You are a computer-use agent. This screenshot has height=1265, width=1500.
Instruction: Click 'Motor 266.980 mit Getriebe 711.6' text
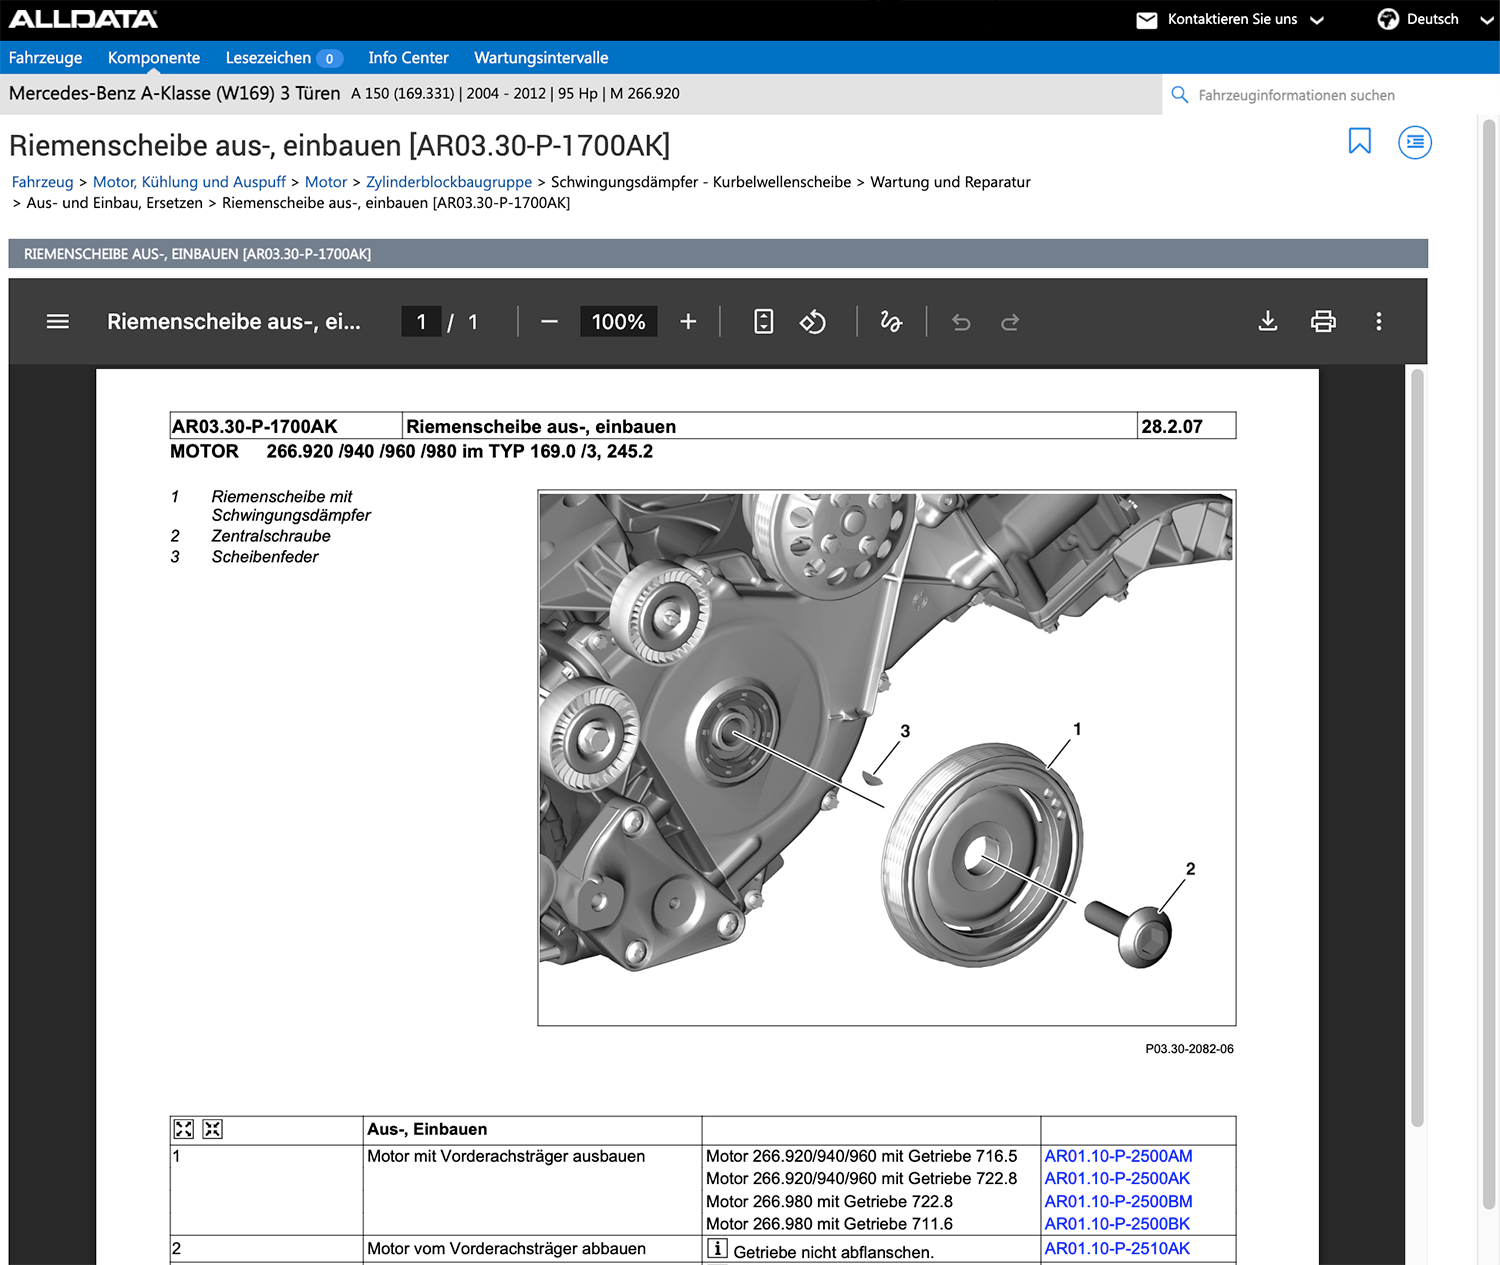coord(829,1224)
